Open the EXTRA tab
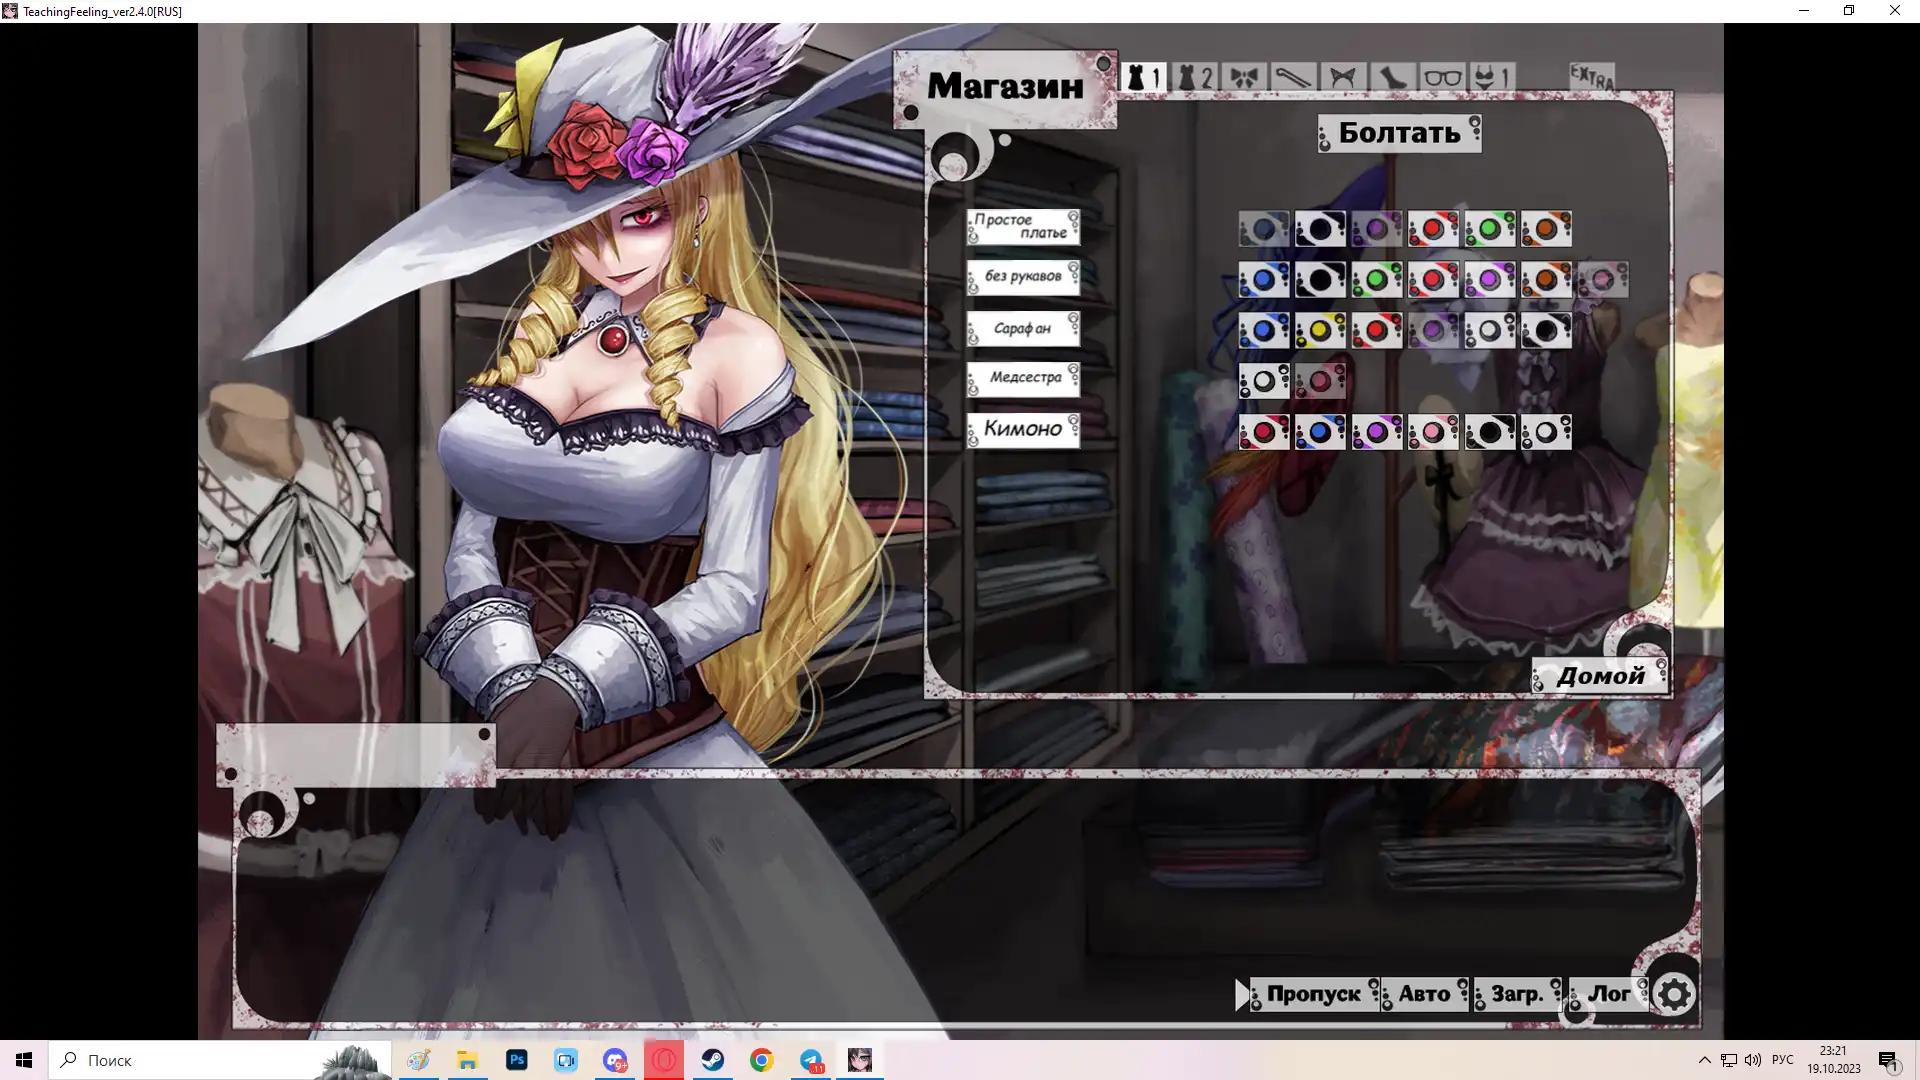The height and width of the screenshot is (1080, 1920). click(x=1591, y=76)
